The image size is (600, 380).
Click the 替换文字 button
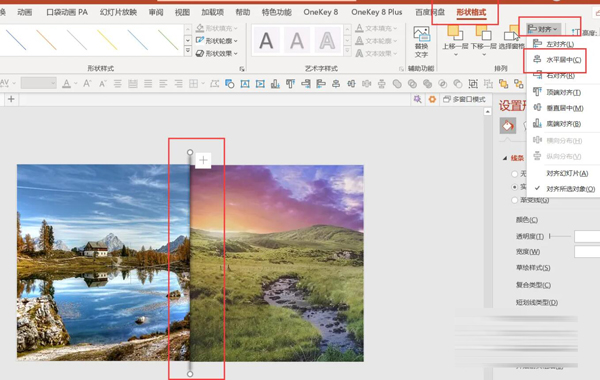[x=421, y=42]
